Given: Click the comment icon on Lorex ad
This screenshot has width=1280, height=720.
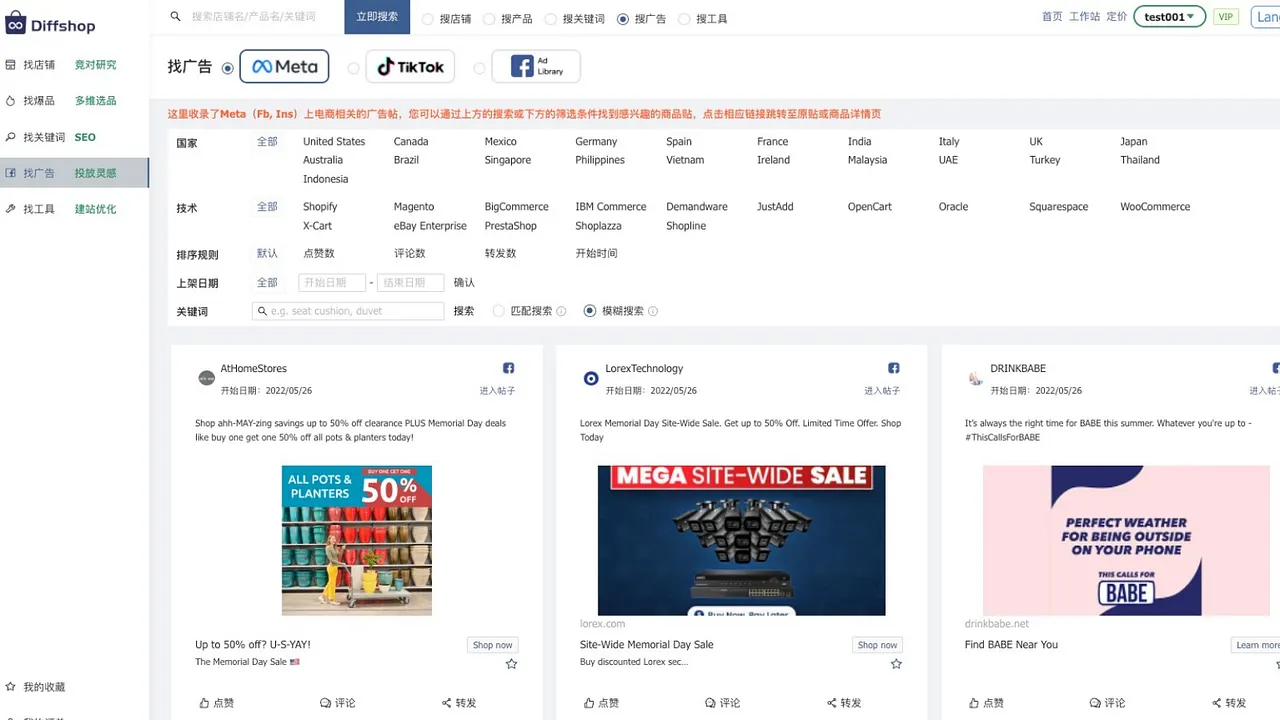Looking at the screenshot, I should point(710,703).
